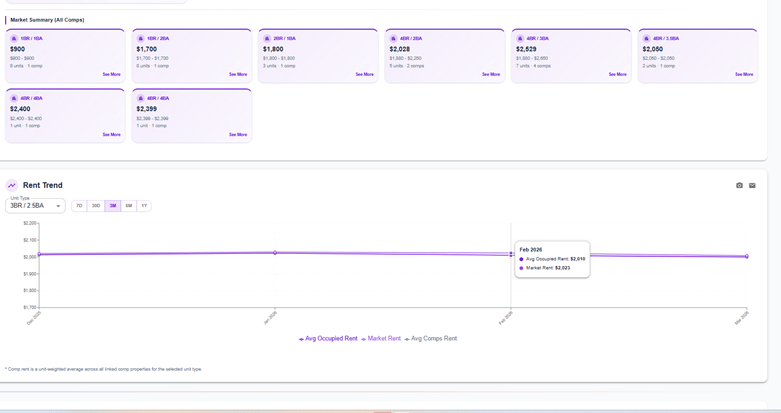Click the unit icon on the 4BR / 3.5BA card
This screenshot has width=781, height=413.
tap(647, 38)
